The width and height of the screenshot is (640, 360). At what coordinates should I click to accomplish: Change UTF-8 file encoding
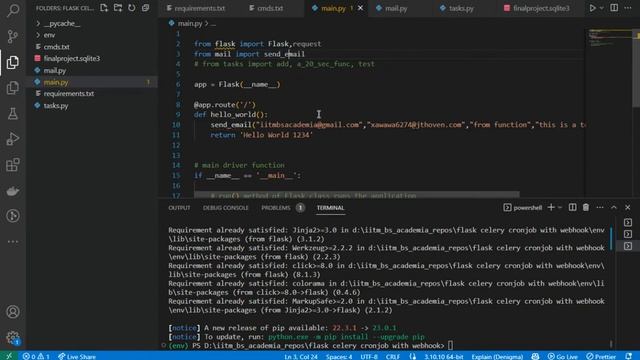click(369, 356)
